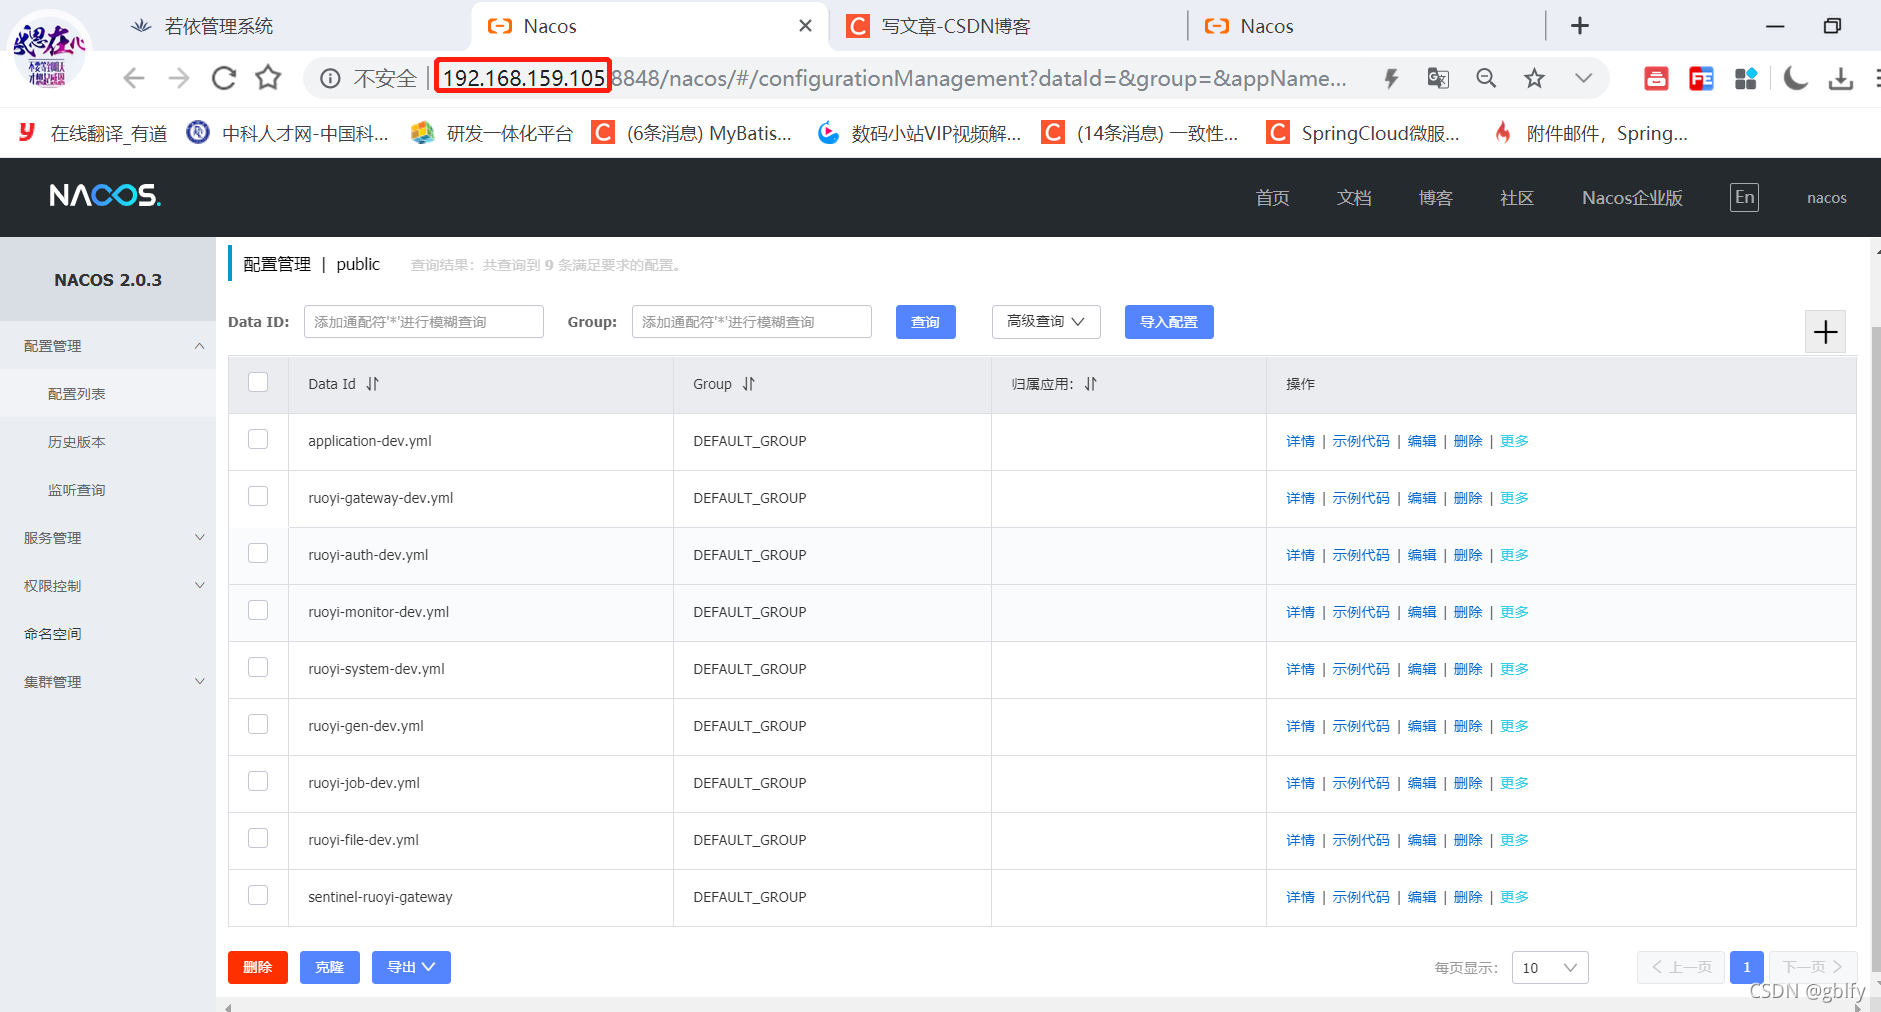This screenshot has height=1012, width=1881.
Task: Click the favorites star icon right of address bar
Action: point(1535,78)
